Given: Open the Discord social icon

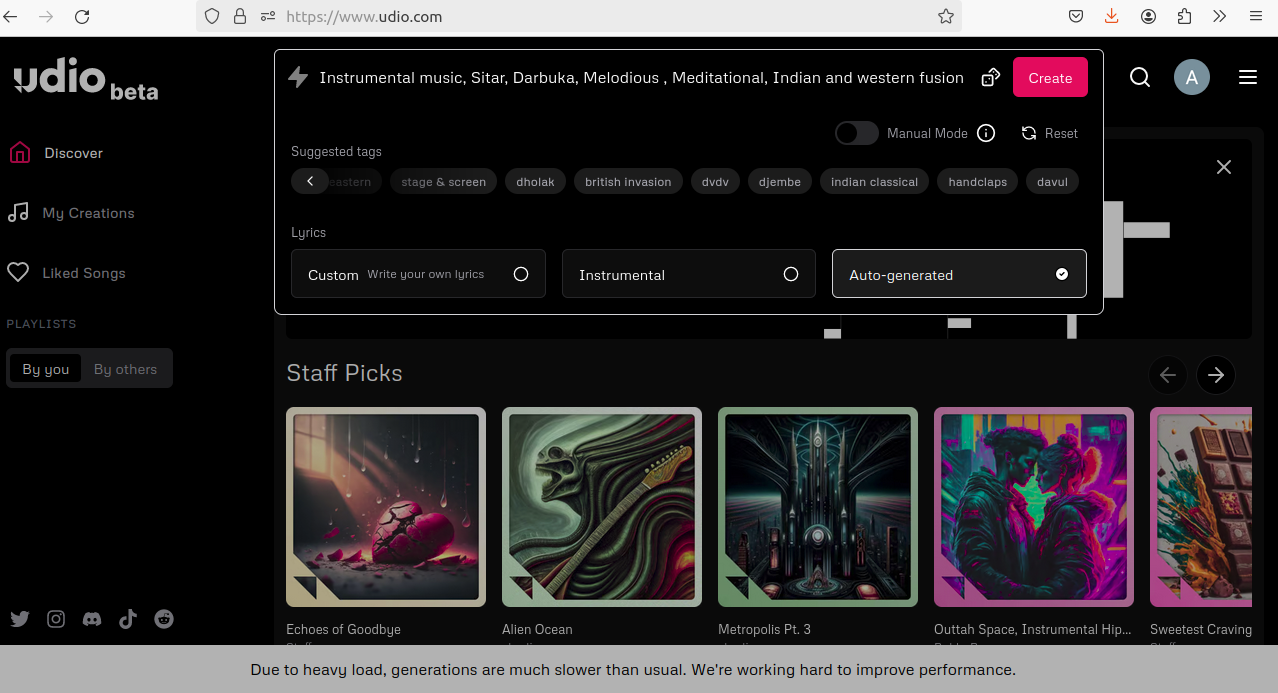Looking at the screenshot, I should pos(92,619).
